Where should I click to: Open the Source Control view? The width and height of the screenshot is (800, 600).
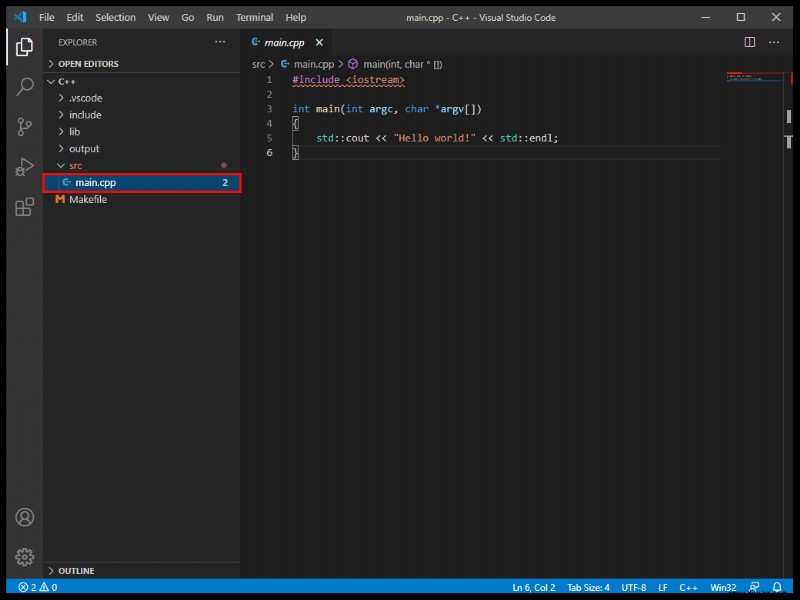[x=24, y=127]
